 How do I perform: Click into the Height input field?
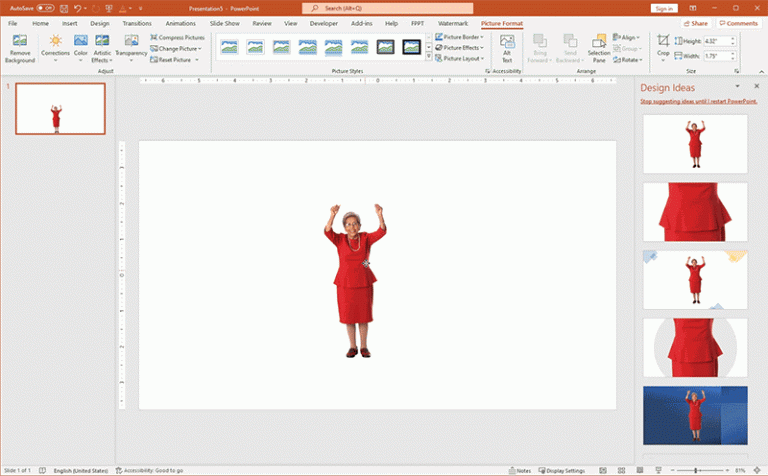tap(717, 42)
